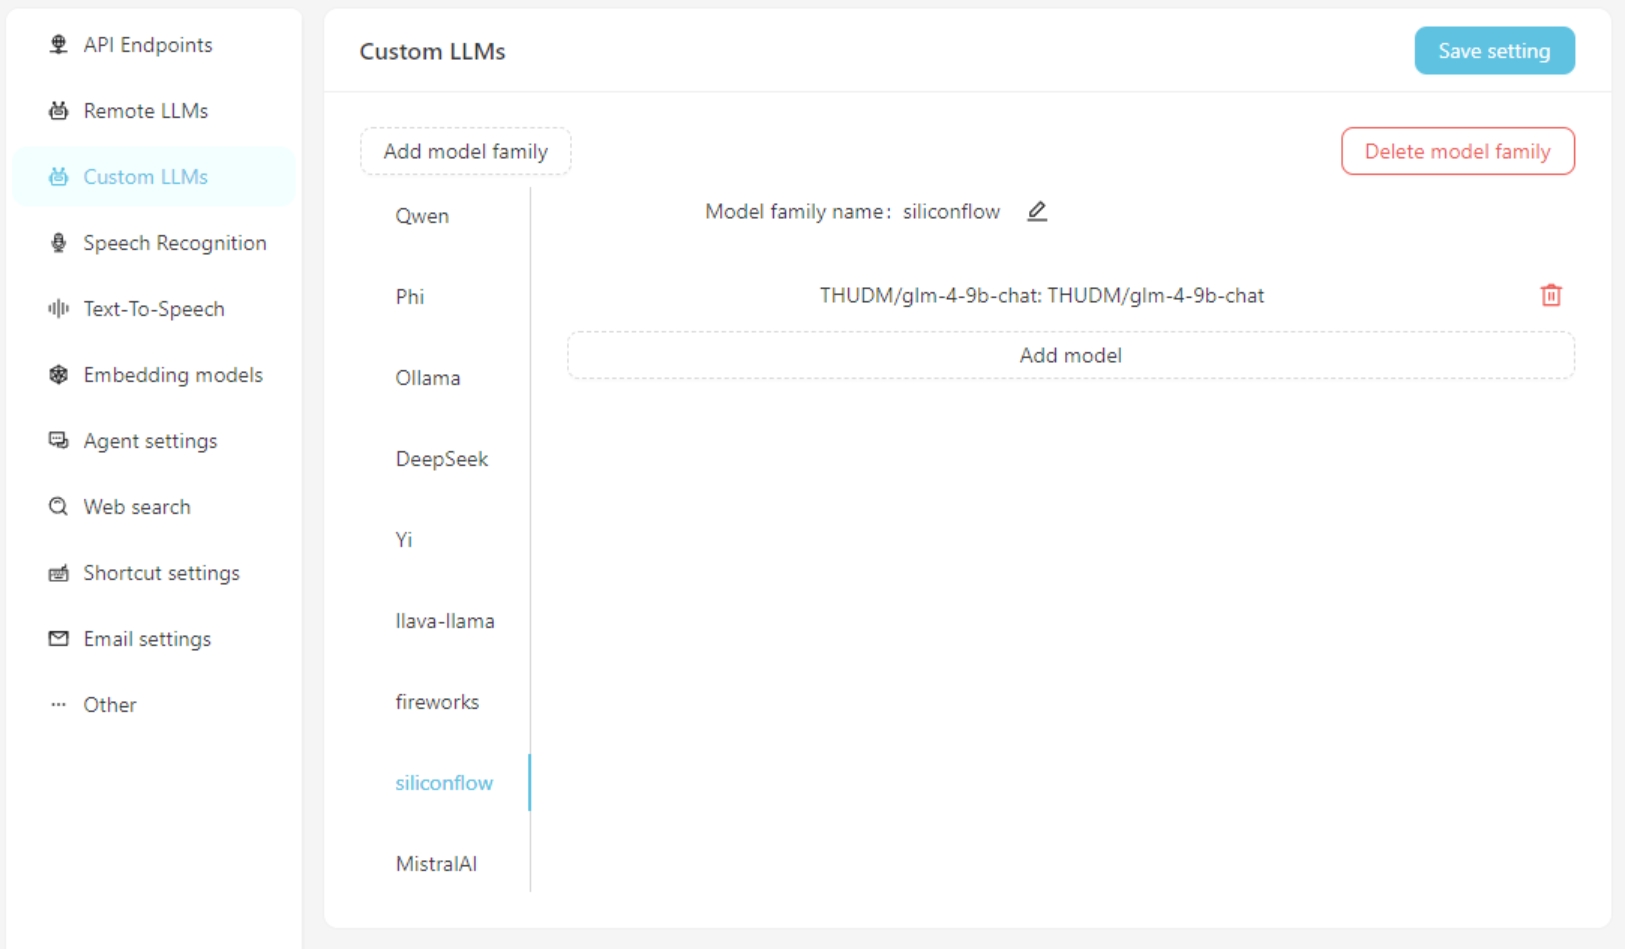Click the pencil icon to rename model family
1625x949 pixels.
[1037, 211]
